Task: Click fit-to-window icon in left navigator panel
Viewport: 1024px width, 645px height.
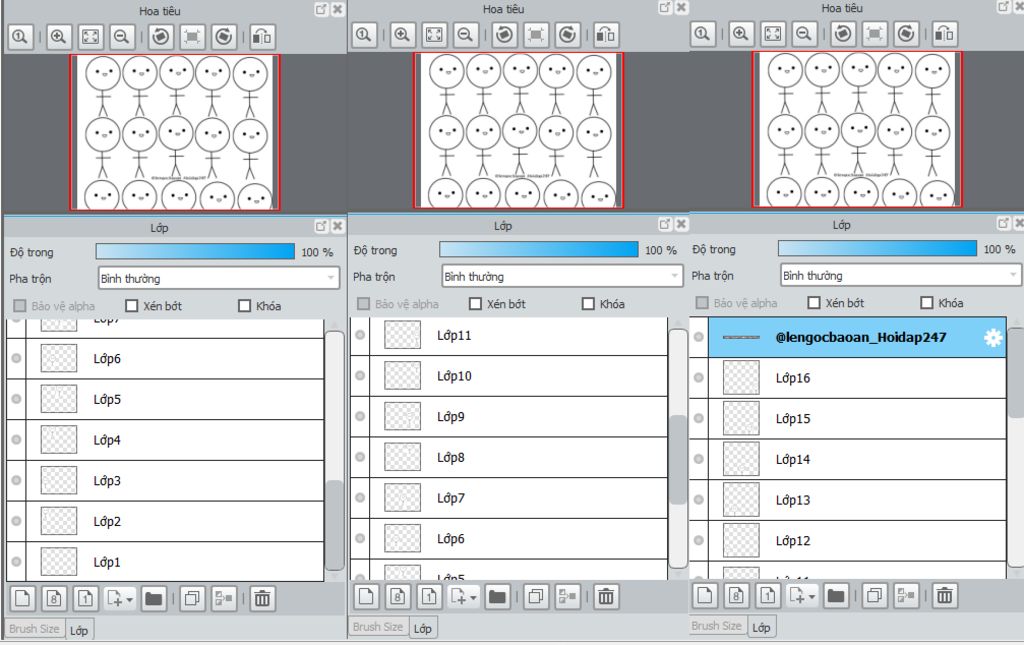Action: pos(90,37)
